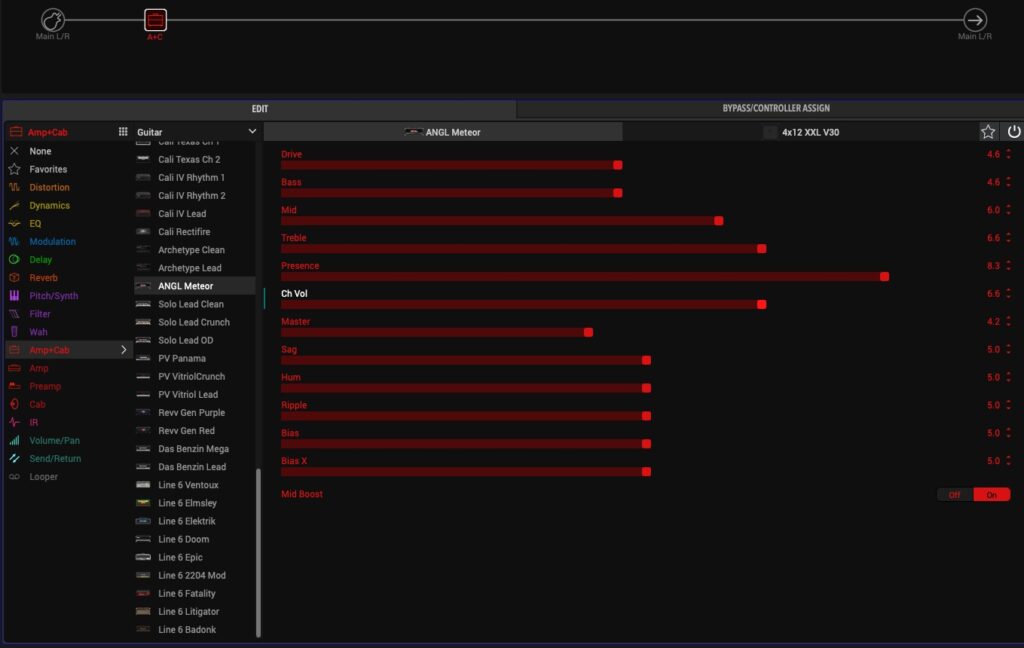Click the Presence slider bar
This screenshot has height=648, width=1024.
(x=584, y=276)
